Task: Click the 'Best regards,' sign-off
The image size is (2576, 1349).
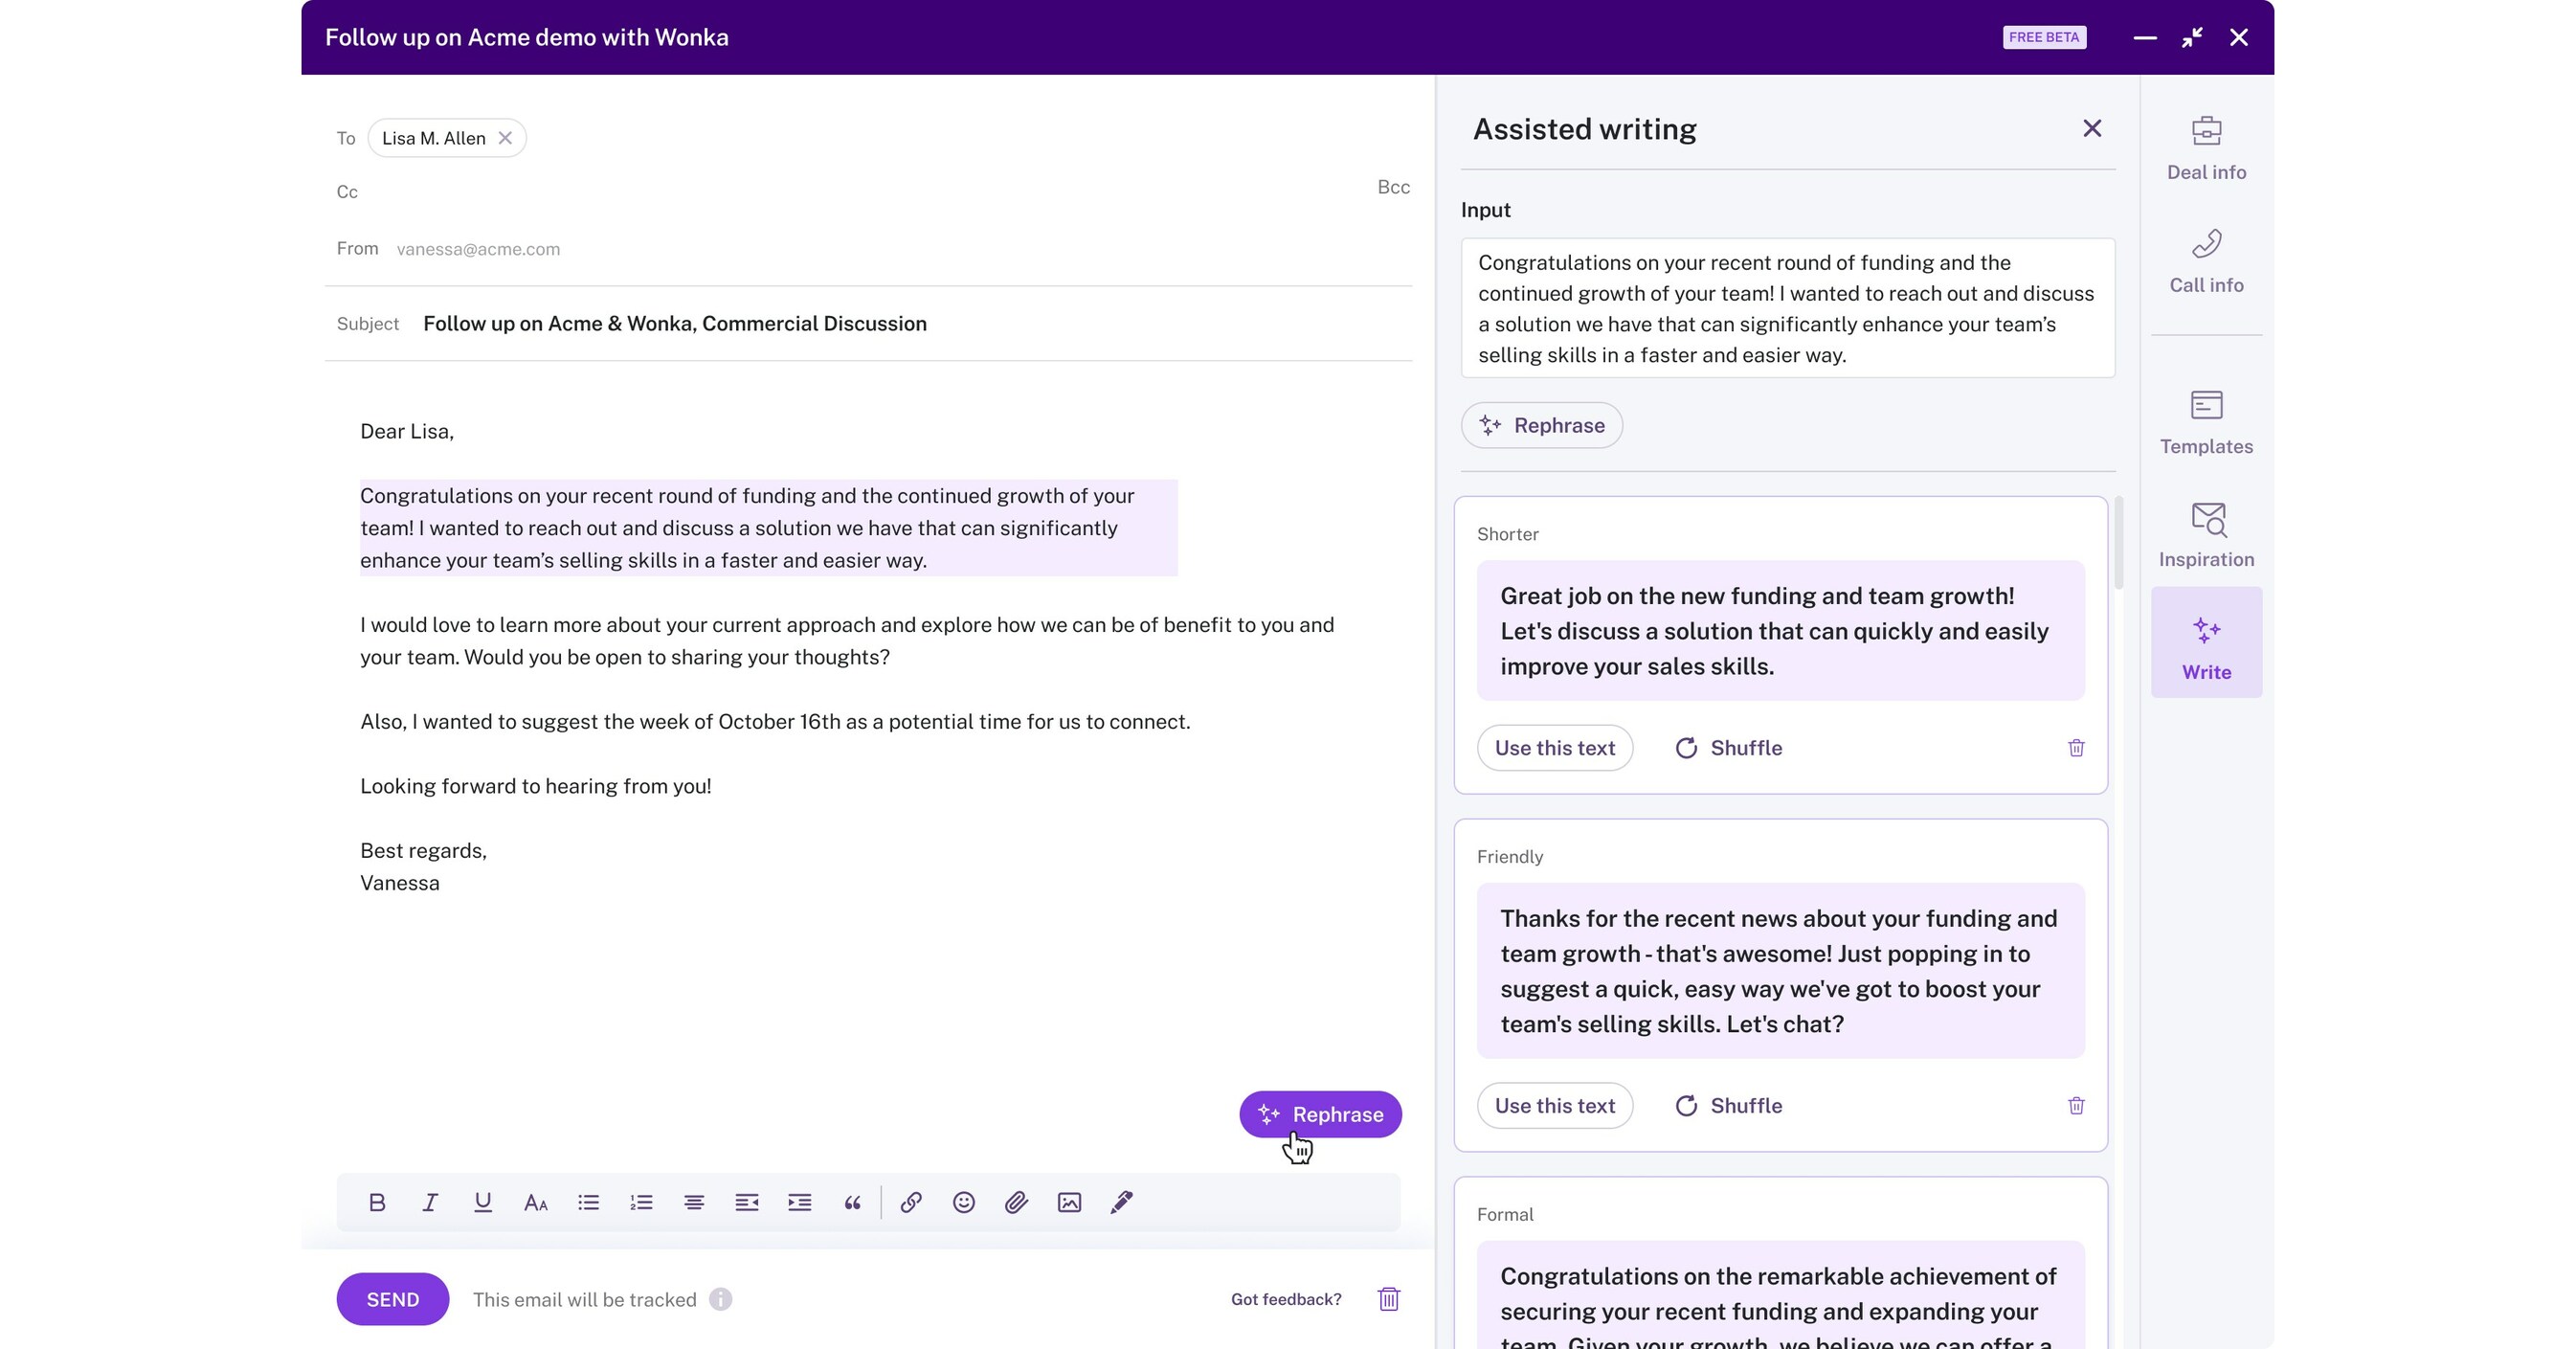Action: point(423,851)
